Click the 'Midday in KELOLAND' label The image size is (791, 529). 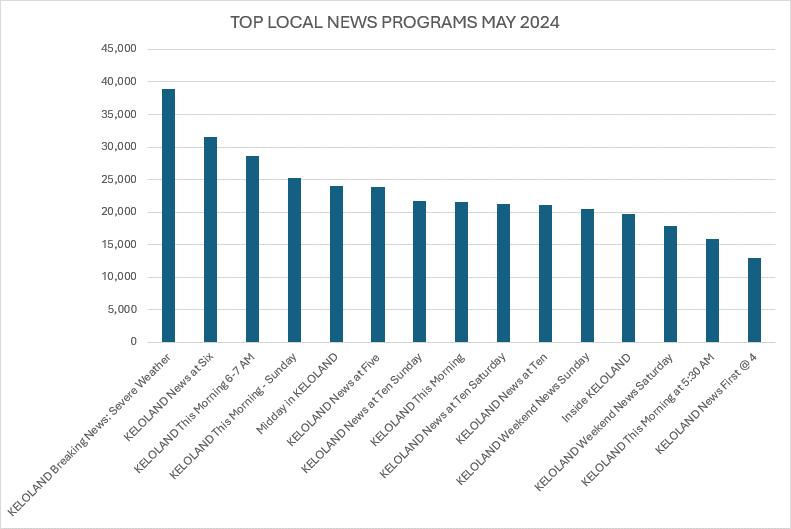tap(297, 393)
